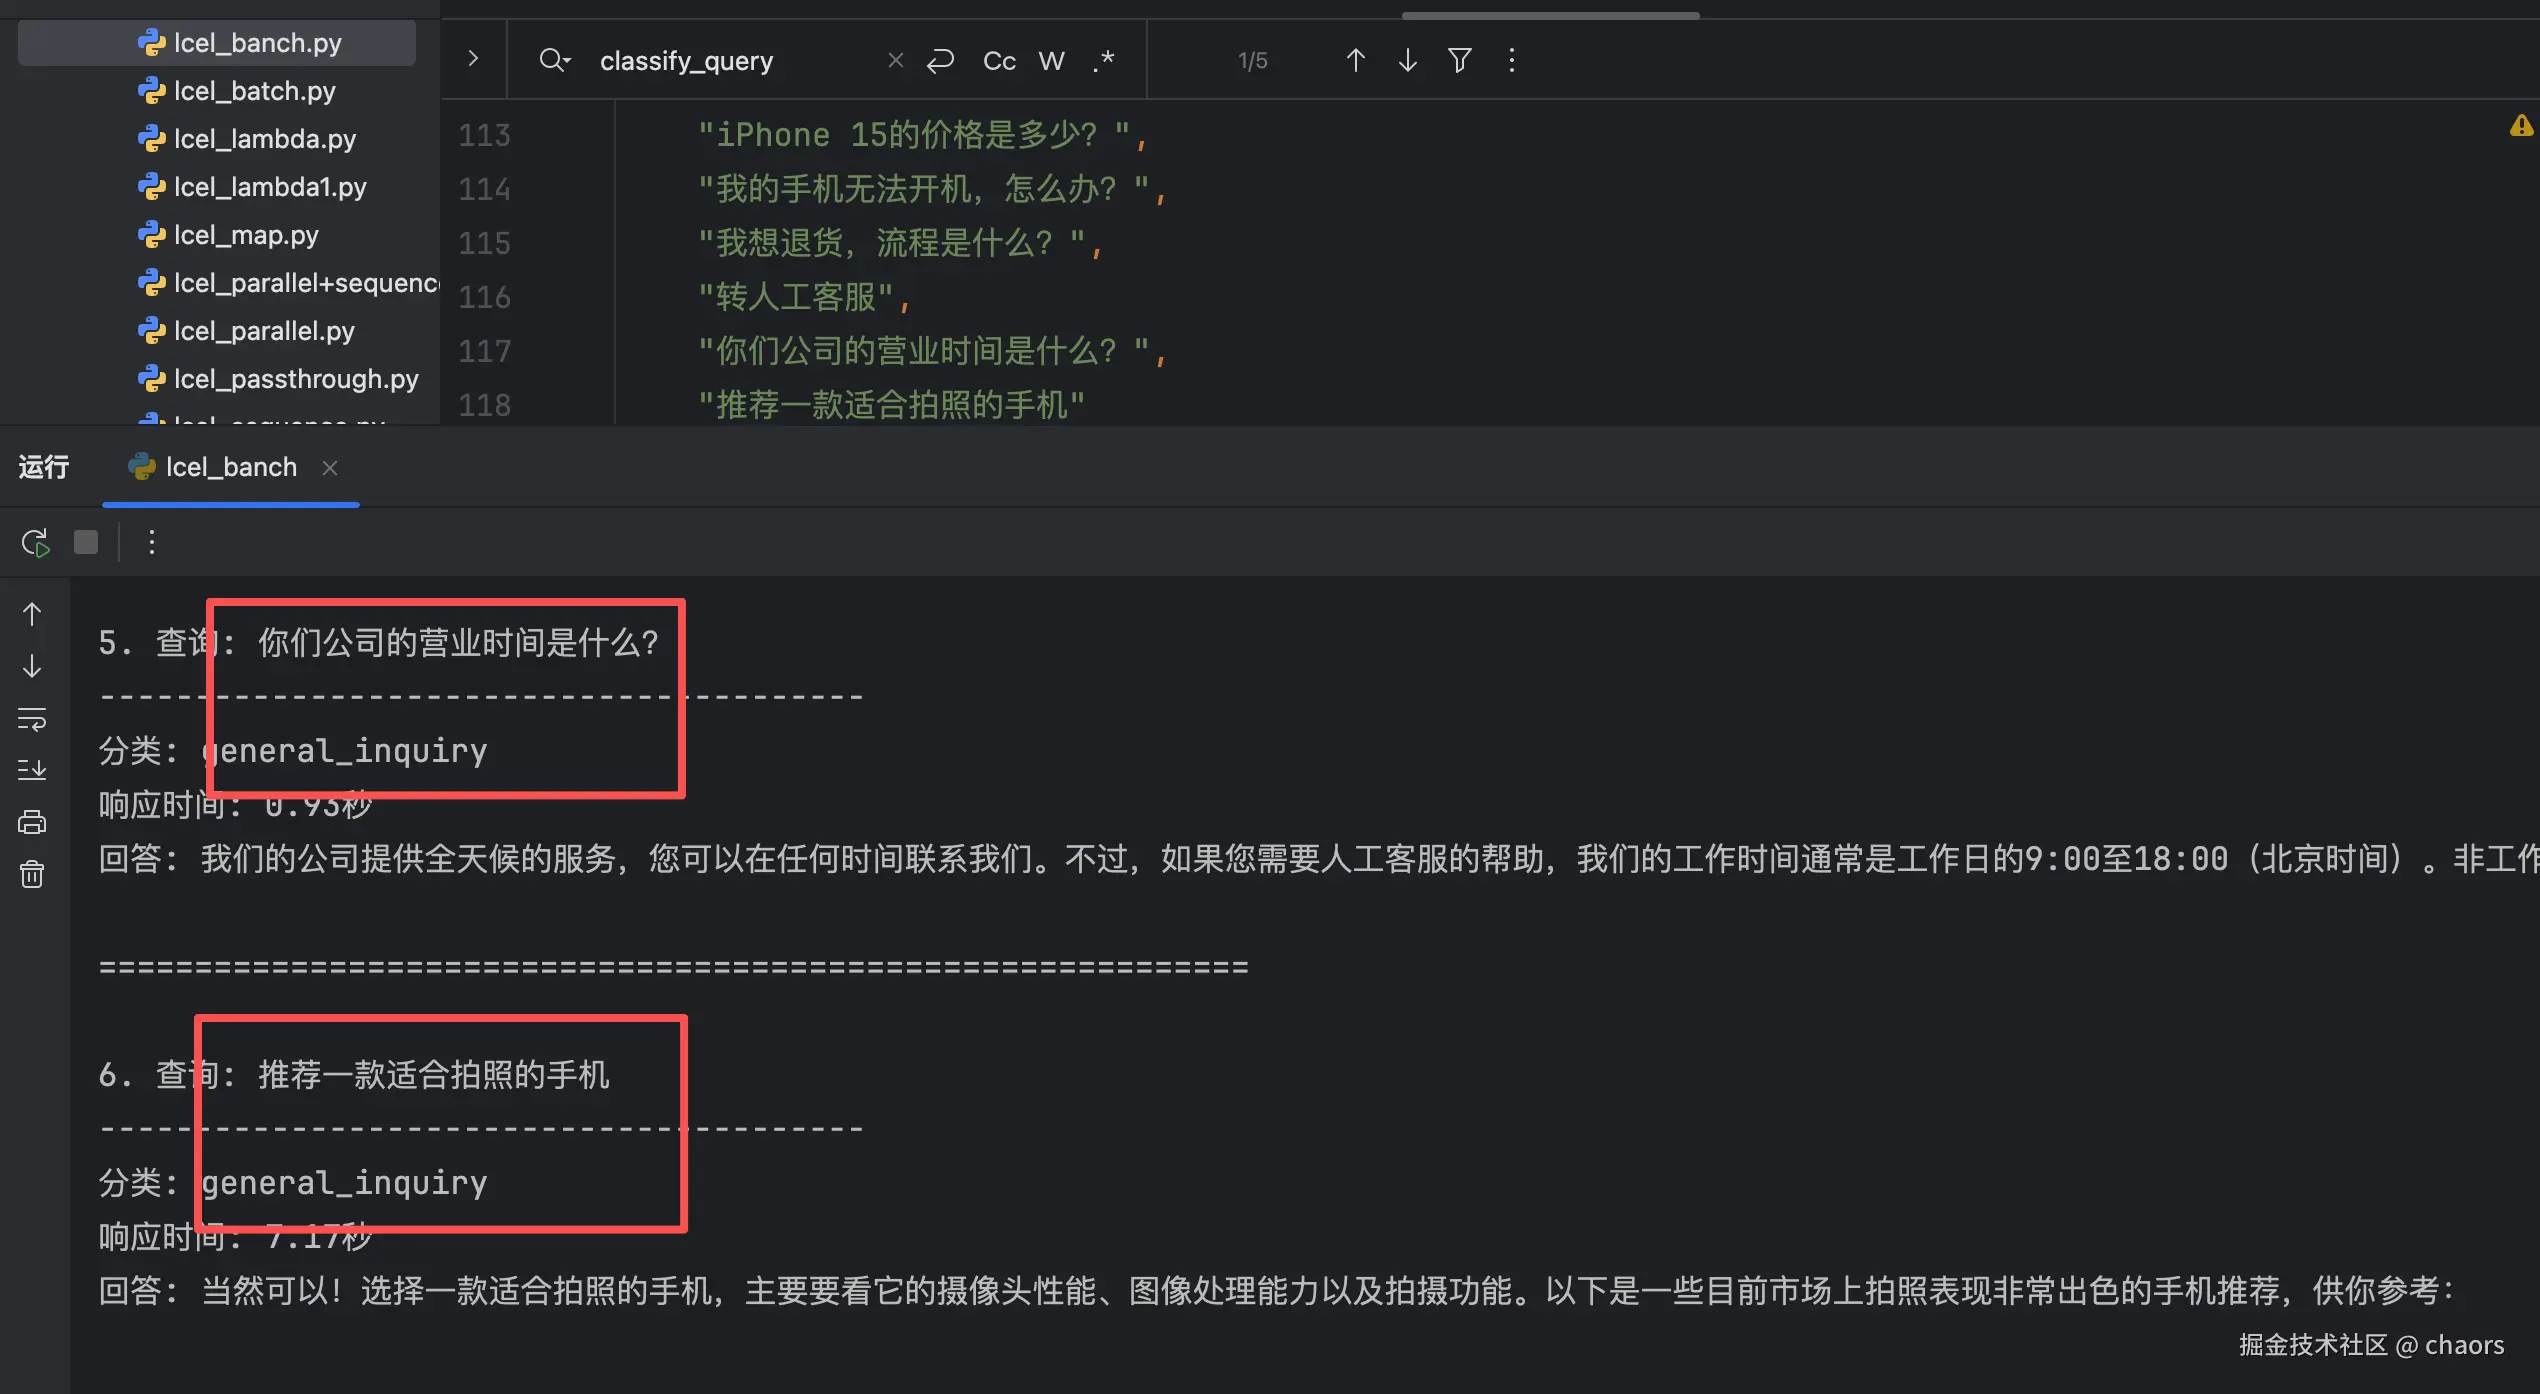Open search filter options

click(1459, 61)
